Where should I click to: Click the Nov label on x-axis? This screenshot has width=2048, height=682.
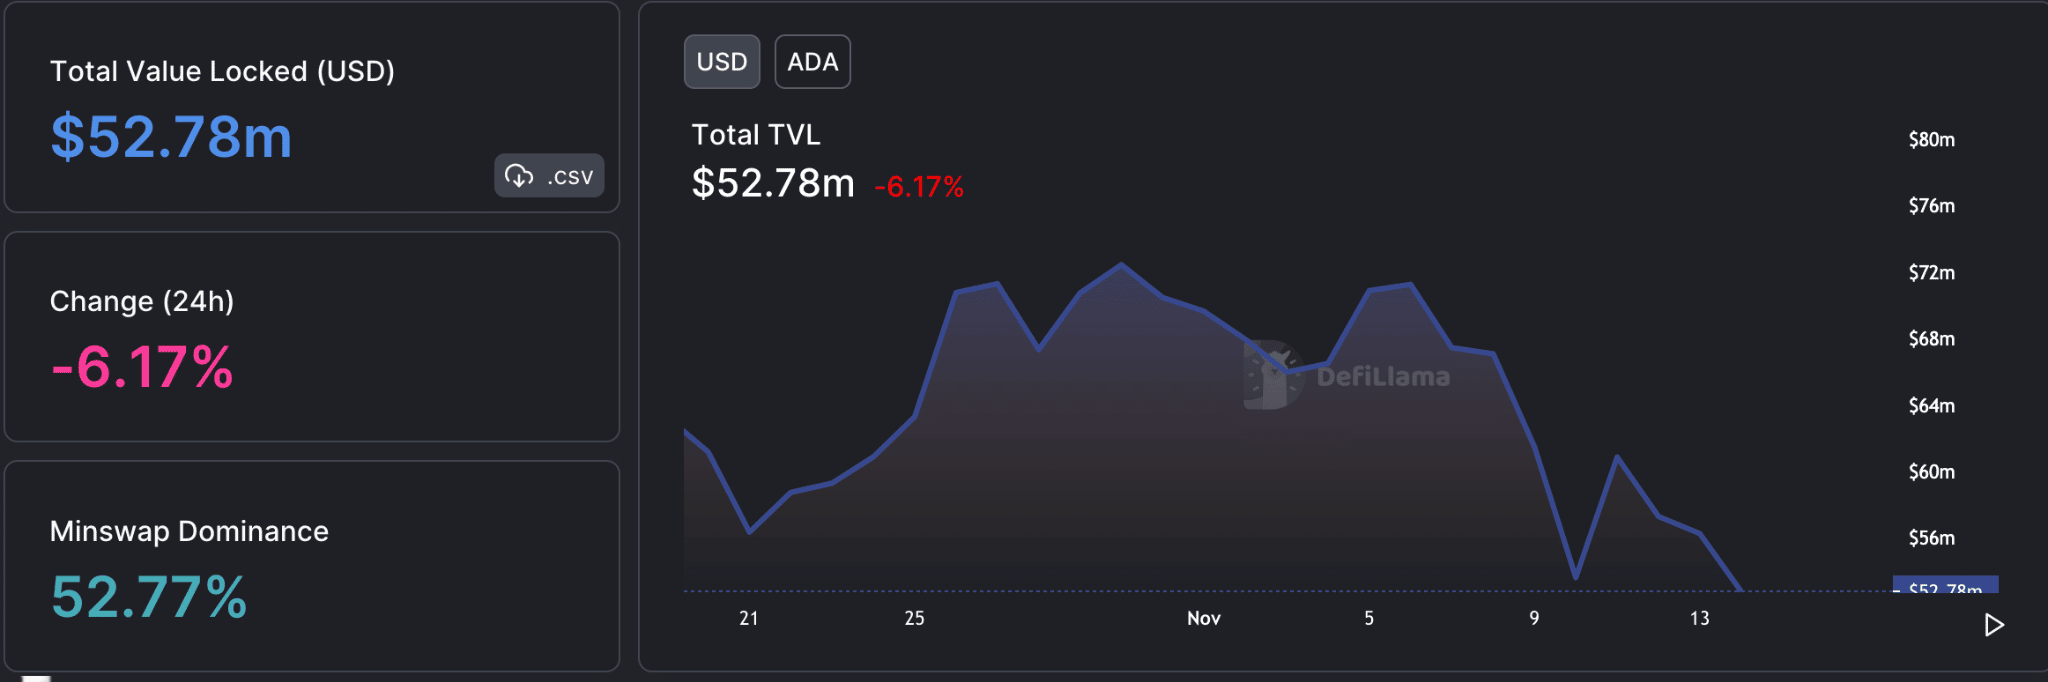tap(1204, 618)
